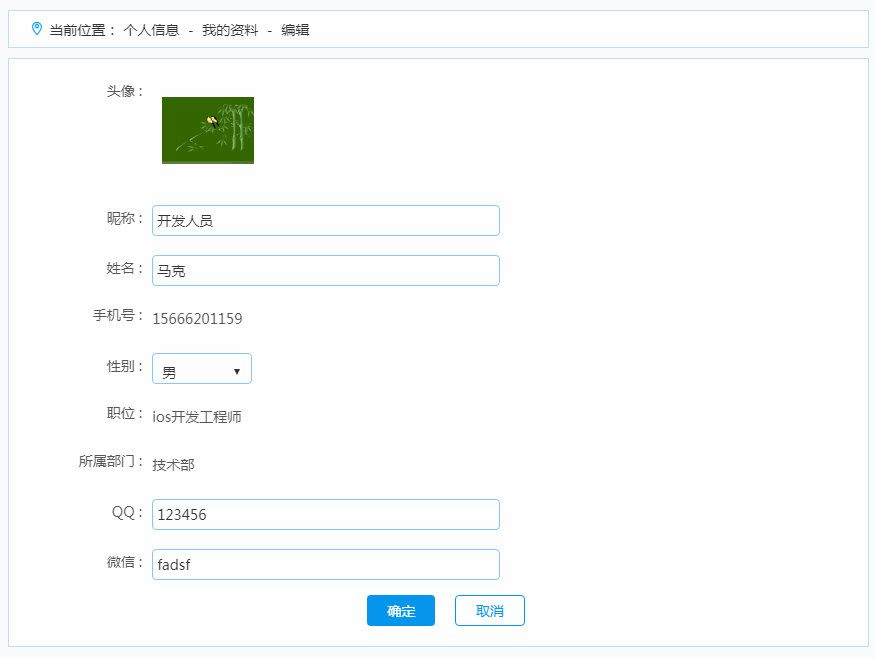The height and width of the screenshot is (658, 876).
Task: Click the 技术部 department text
Action: pyautogui.click(x=173, y=465)
